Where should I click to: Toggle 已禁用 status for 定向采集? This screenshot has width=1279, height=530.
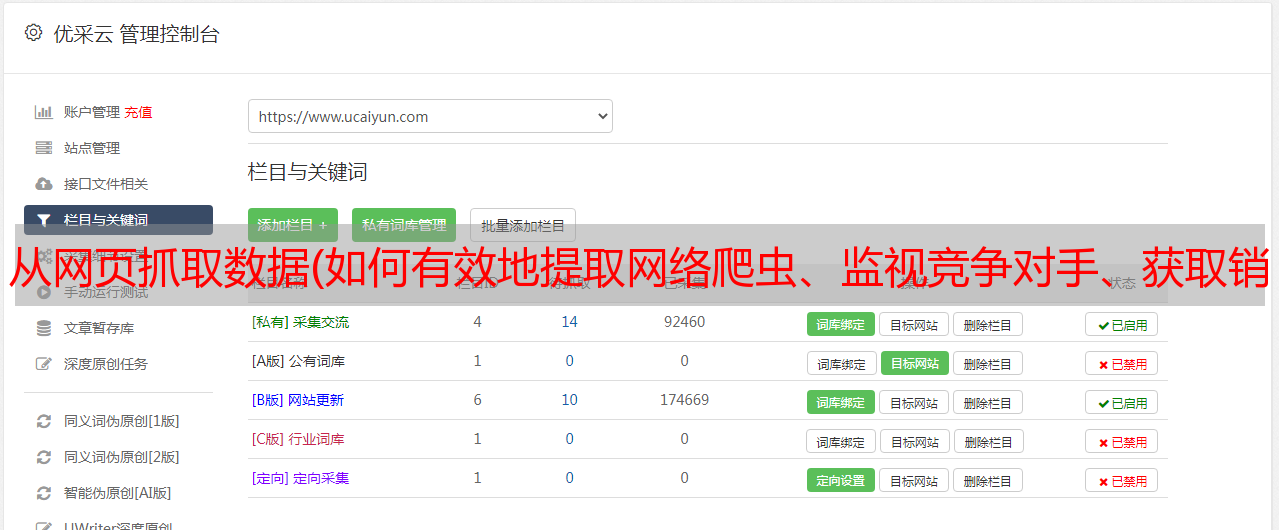[x=1122, y=480]
